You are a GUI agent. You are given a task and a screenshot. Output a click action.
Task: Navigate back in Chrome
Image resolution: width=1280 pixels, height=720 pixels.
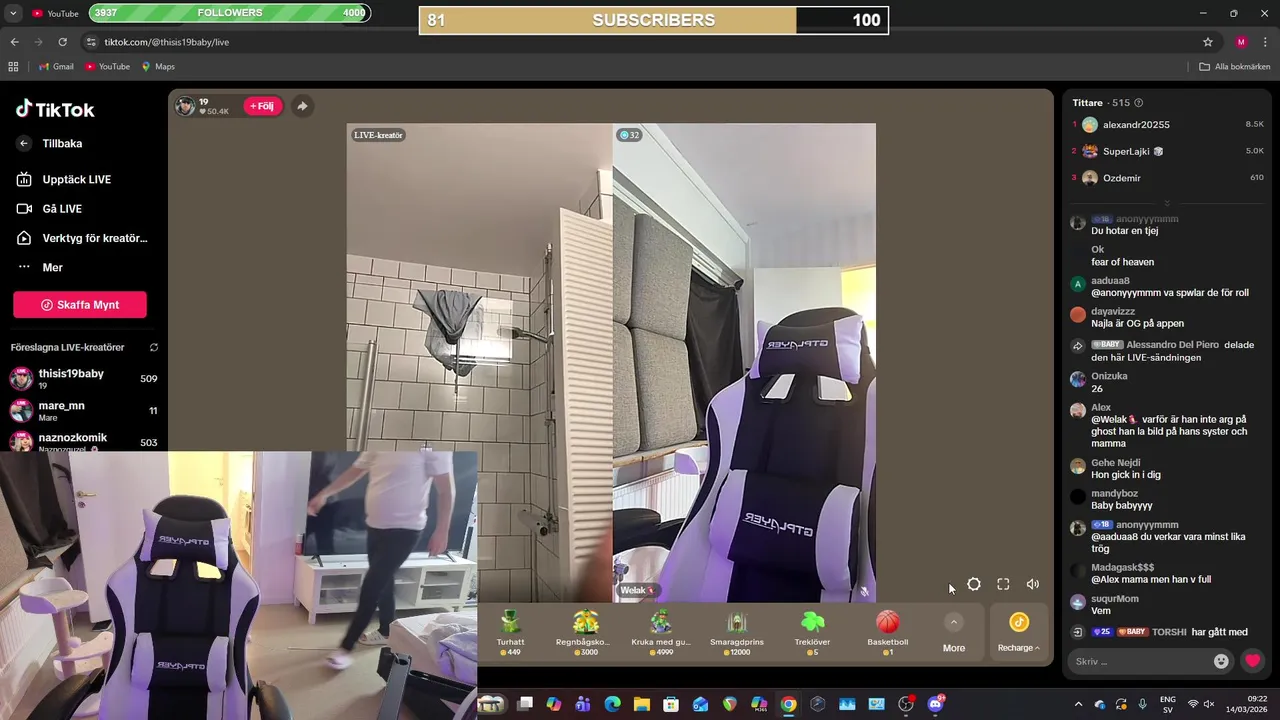coord(14,42)
